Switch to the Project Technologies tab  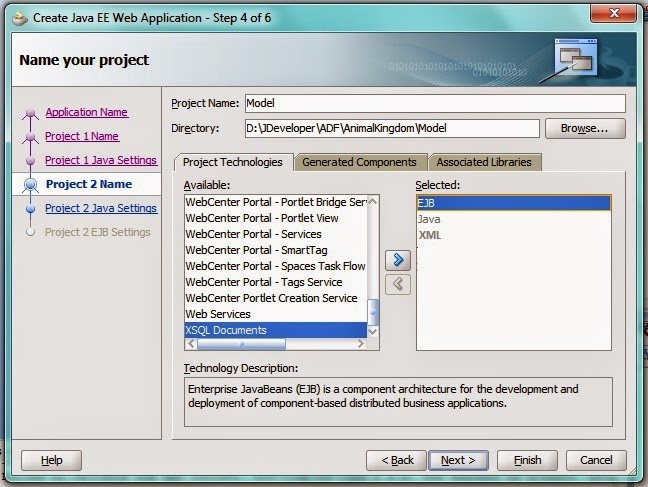coord(233,162)
